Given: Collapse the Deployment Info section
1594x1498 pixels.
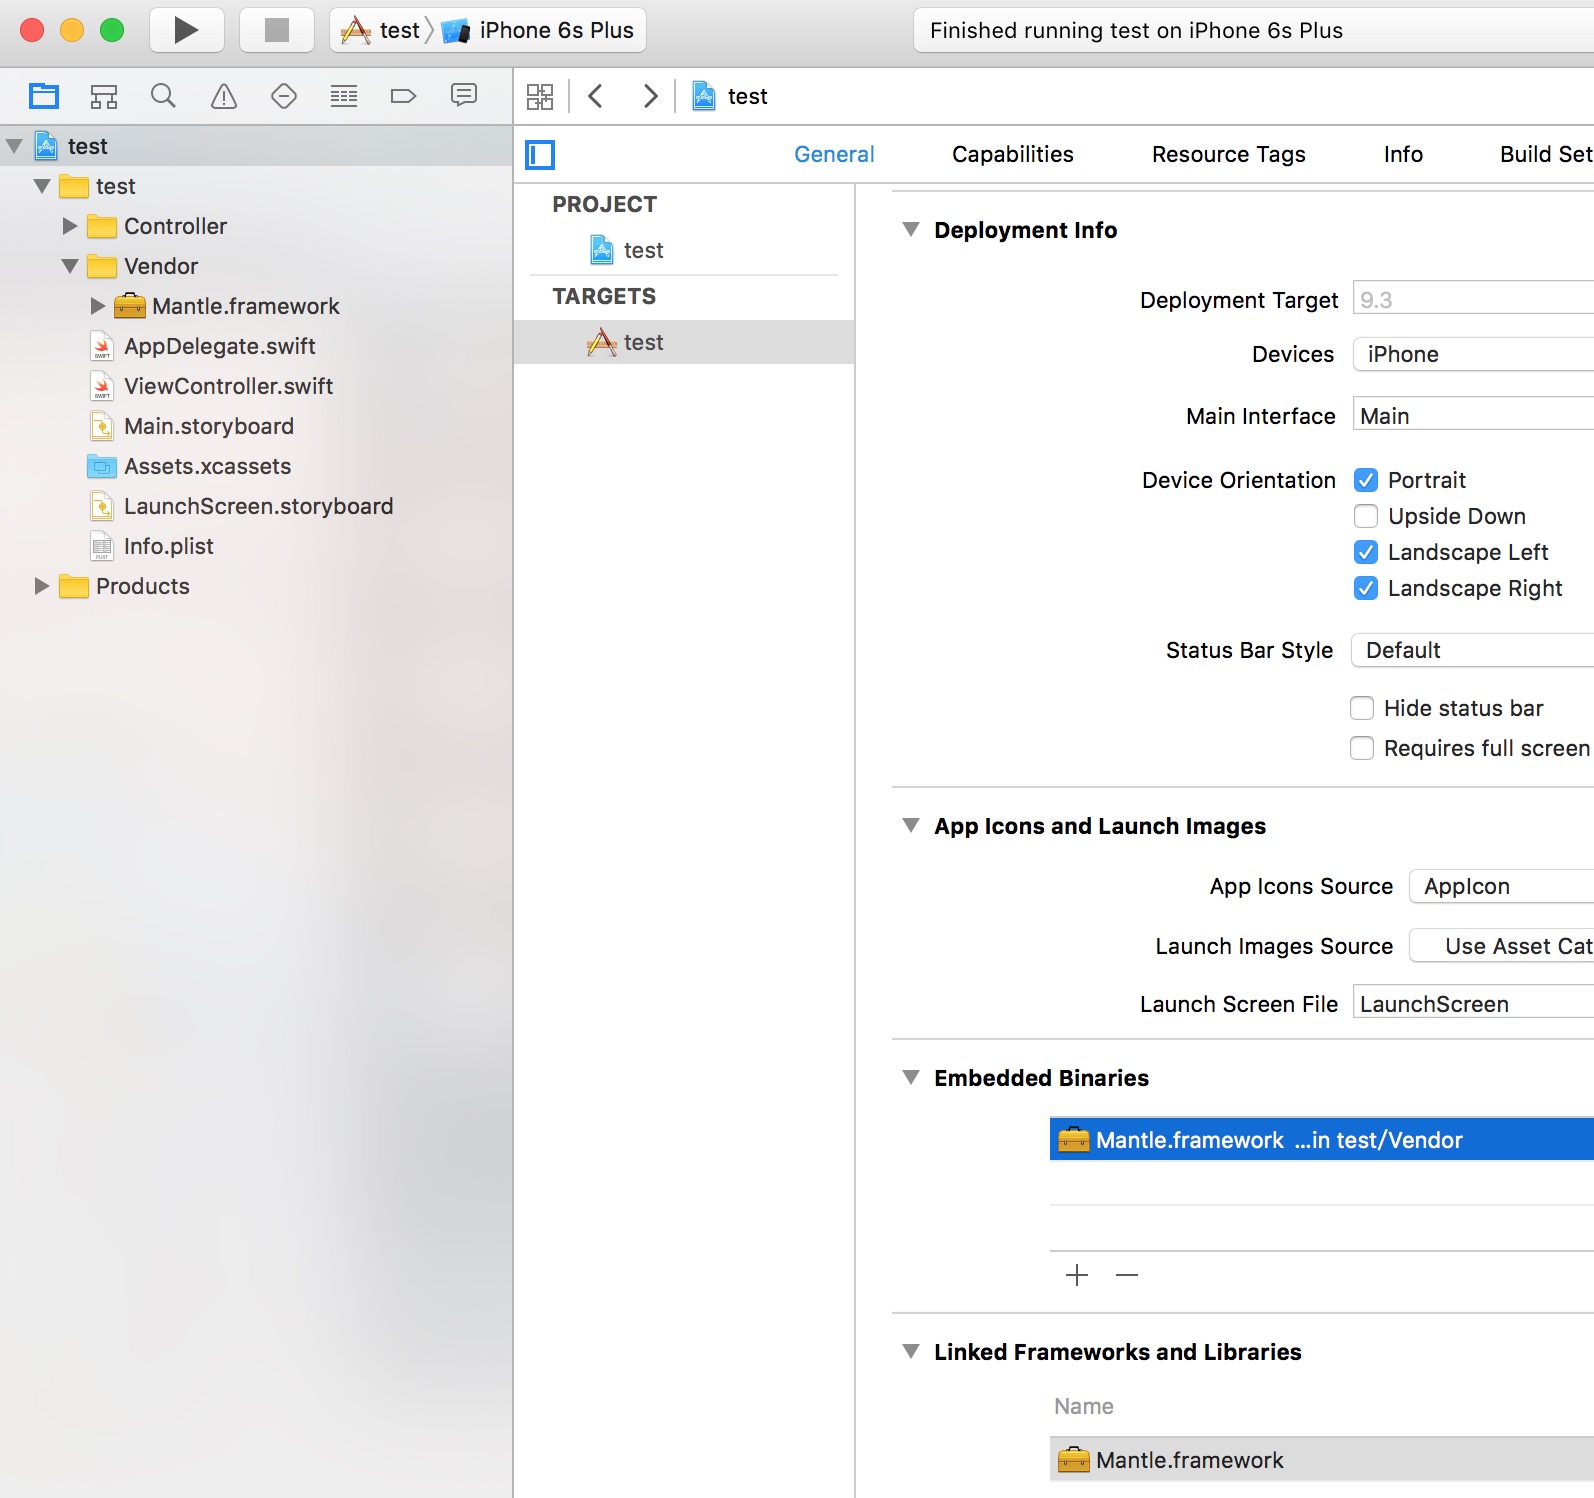Looking at the screenshot, I should click(x=911, y=230).
